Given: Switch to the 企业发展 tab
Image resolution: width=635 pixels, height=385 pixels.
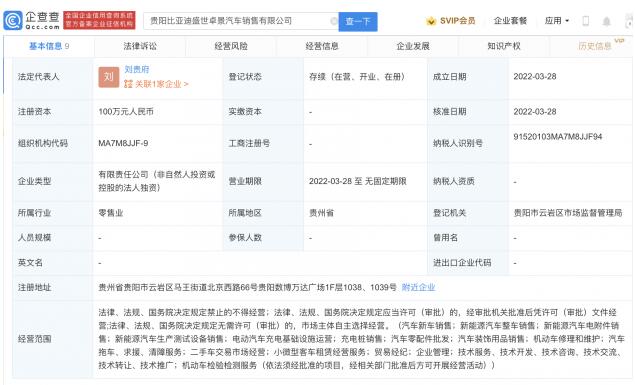Looking at the screenshot, I should pos(413,46).
